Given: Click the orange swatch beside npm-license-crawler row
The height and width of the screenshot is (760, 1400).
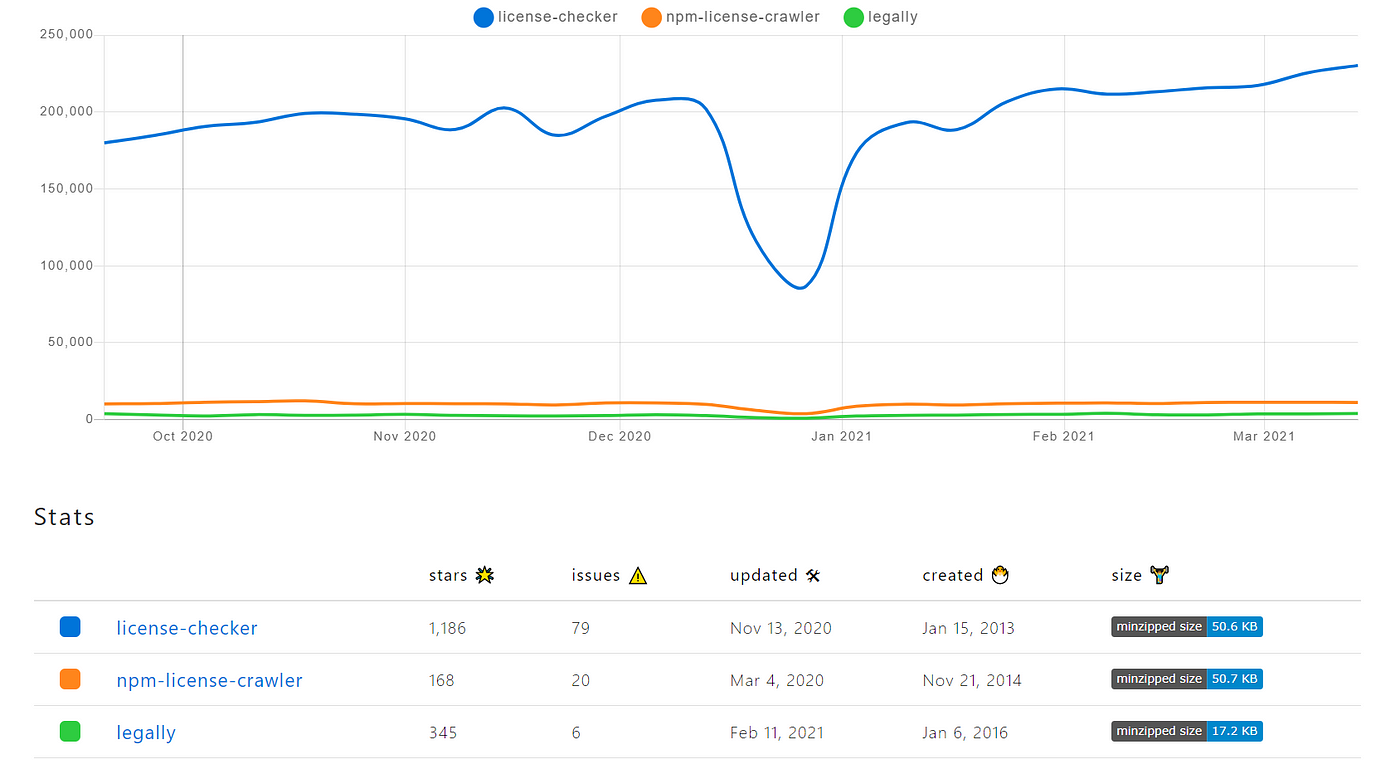Looking at the screenshot, I should (70, 679).
